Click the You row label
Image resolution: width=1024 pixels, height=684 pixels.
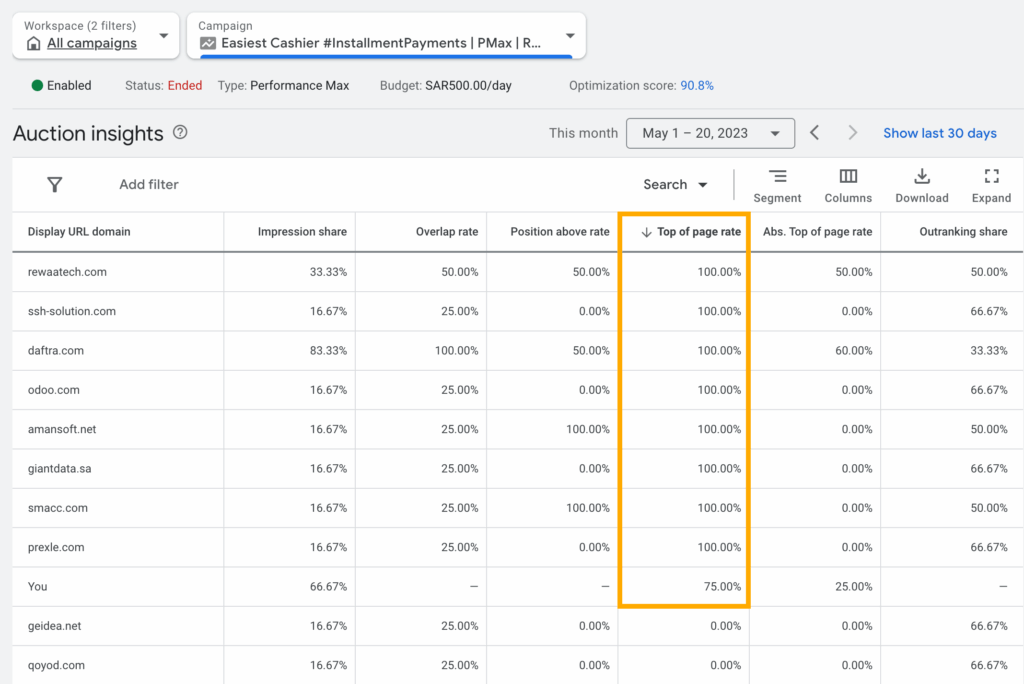(37, 587)
